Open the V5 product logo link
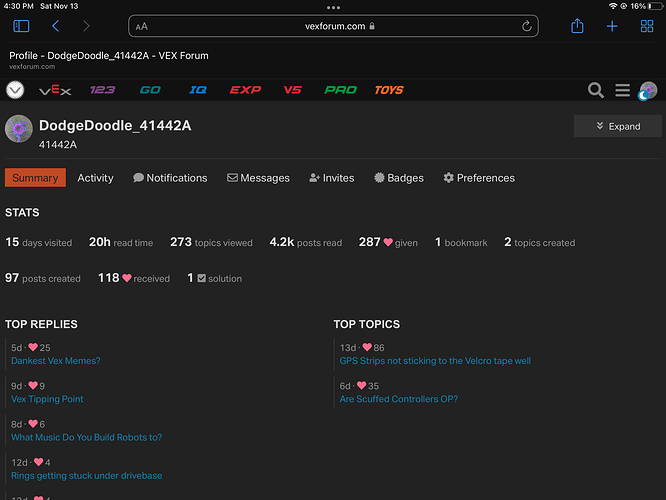Viewport: 666px width, 500px height. pyautogui.click(x=293, y=90)
